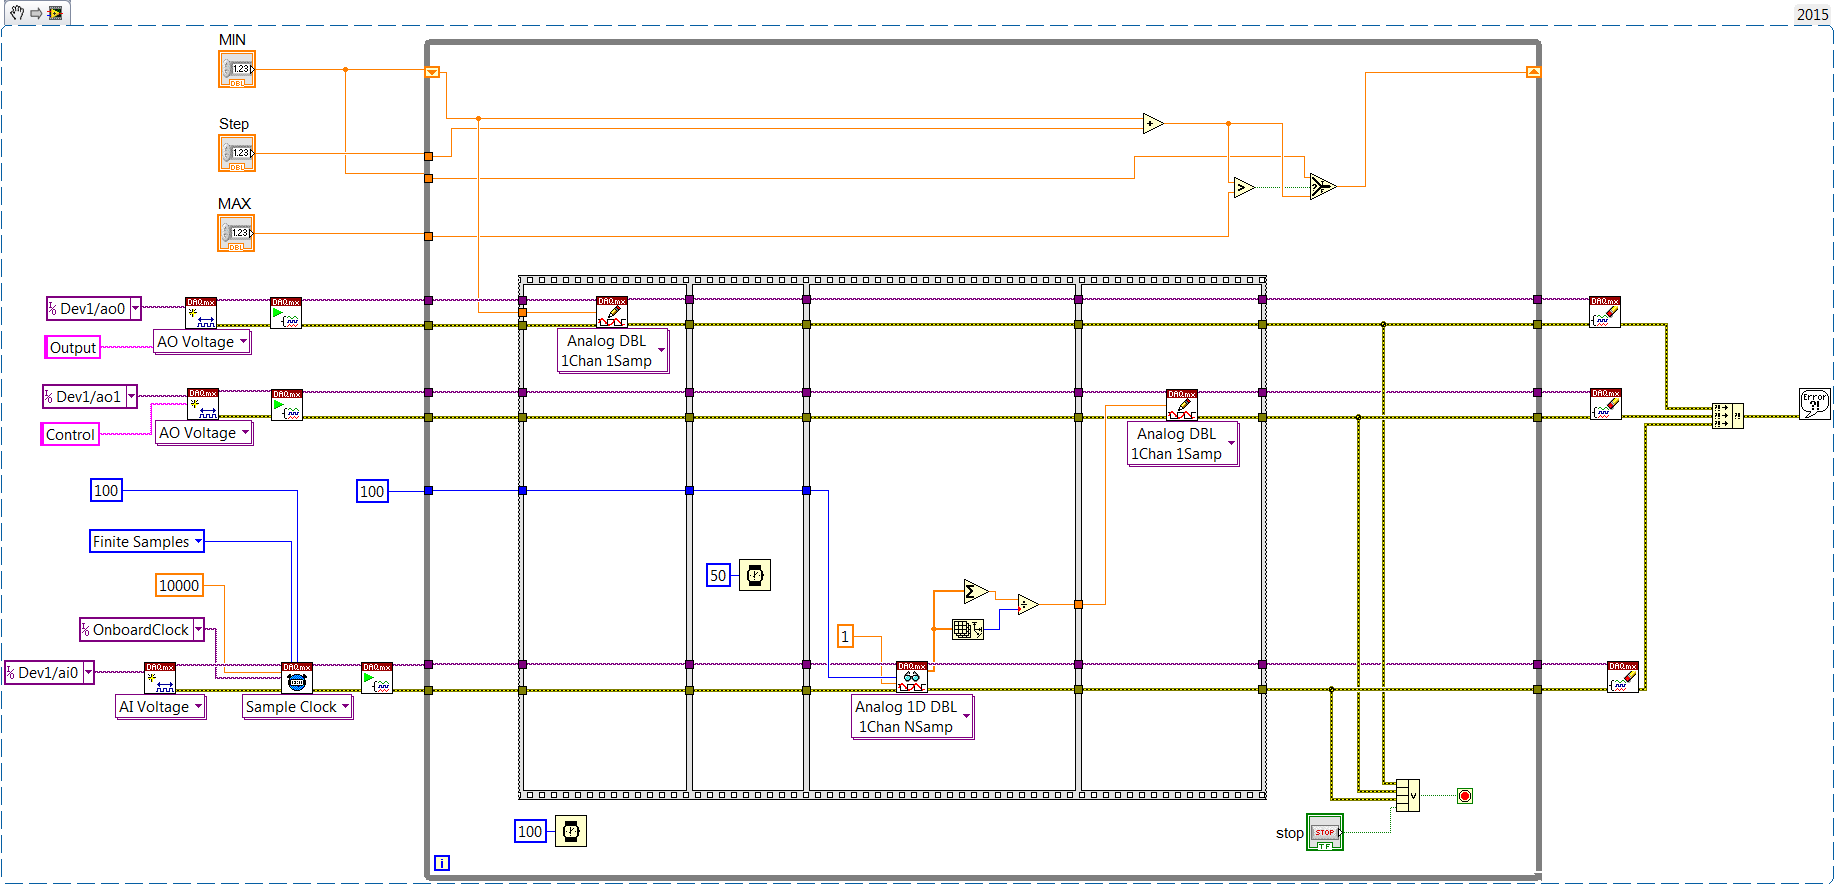The width and height of the screenshot is (1835, 885).
Task: Click the Merge Errors node
Action: coord(1727,415)
